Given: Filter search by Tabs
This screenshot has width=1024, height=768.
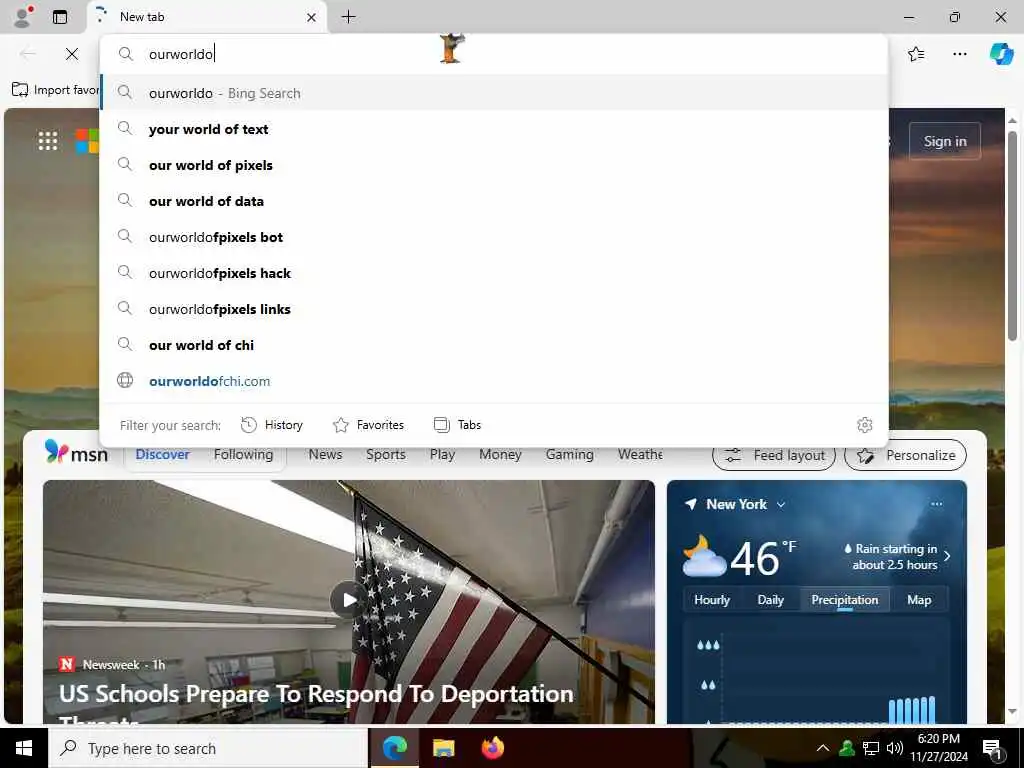Looking at the screenshot, I should tap(457, 425).
